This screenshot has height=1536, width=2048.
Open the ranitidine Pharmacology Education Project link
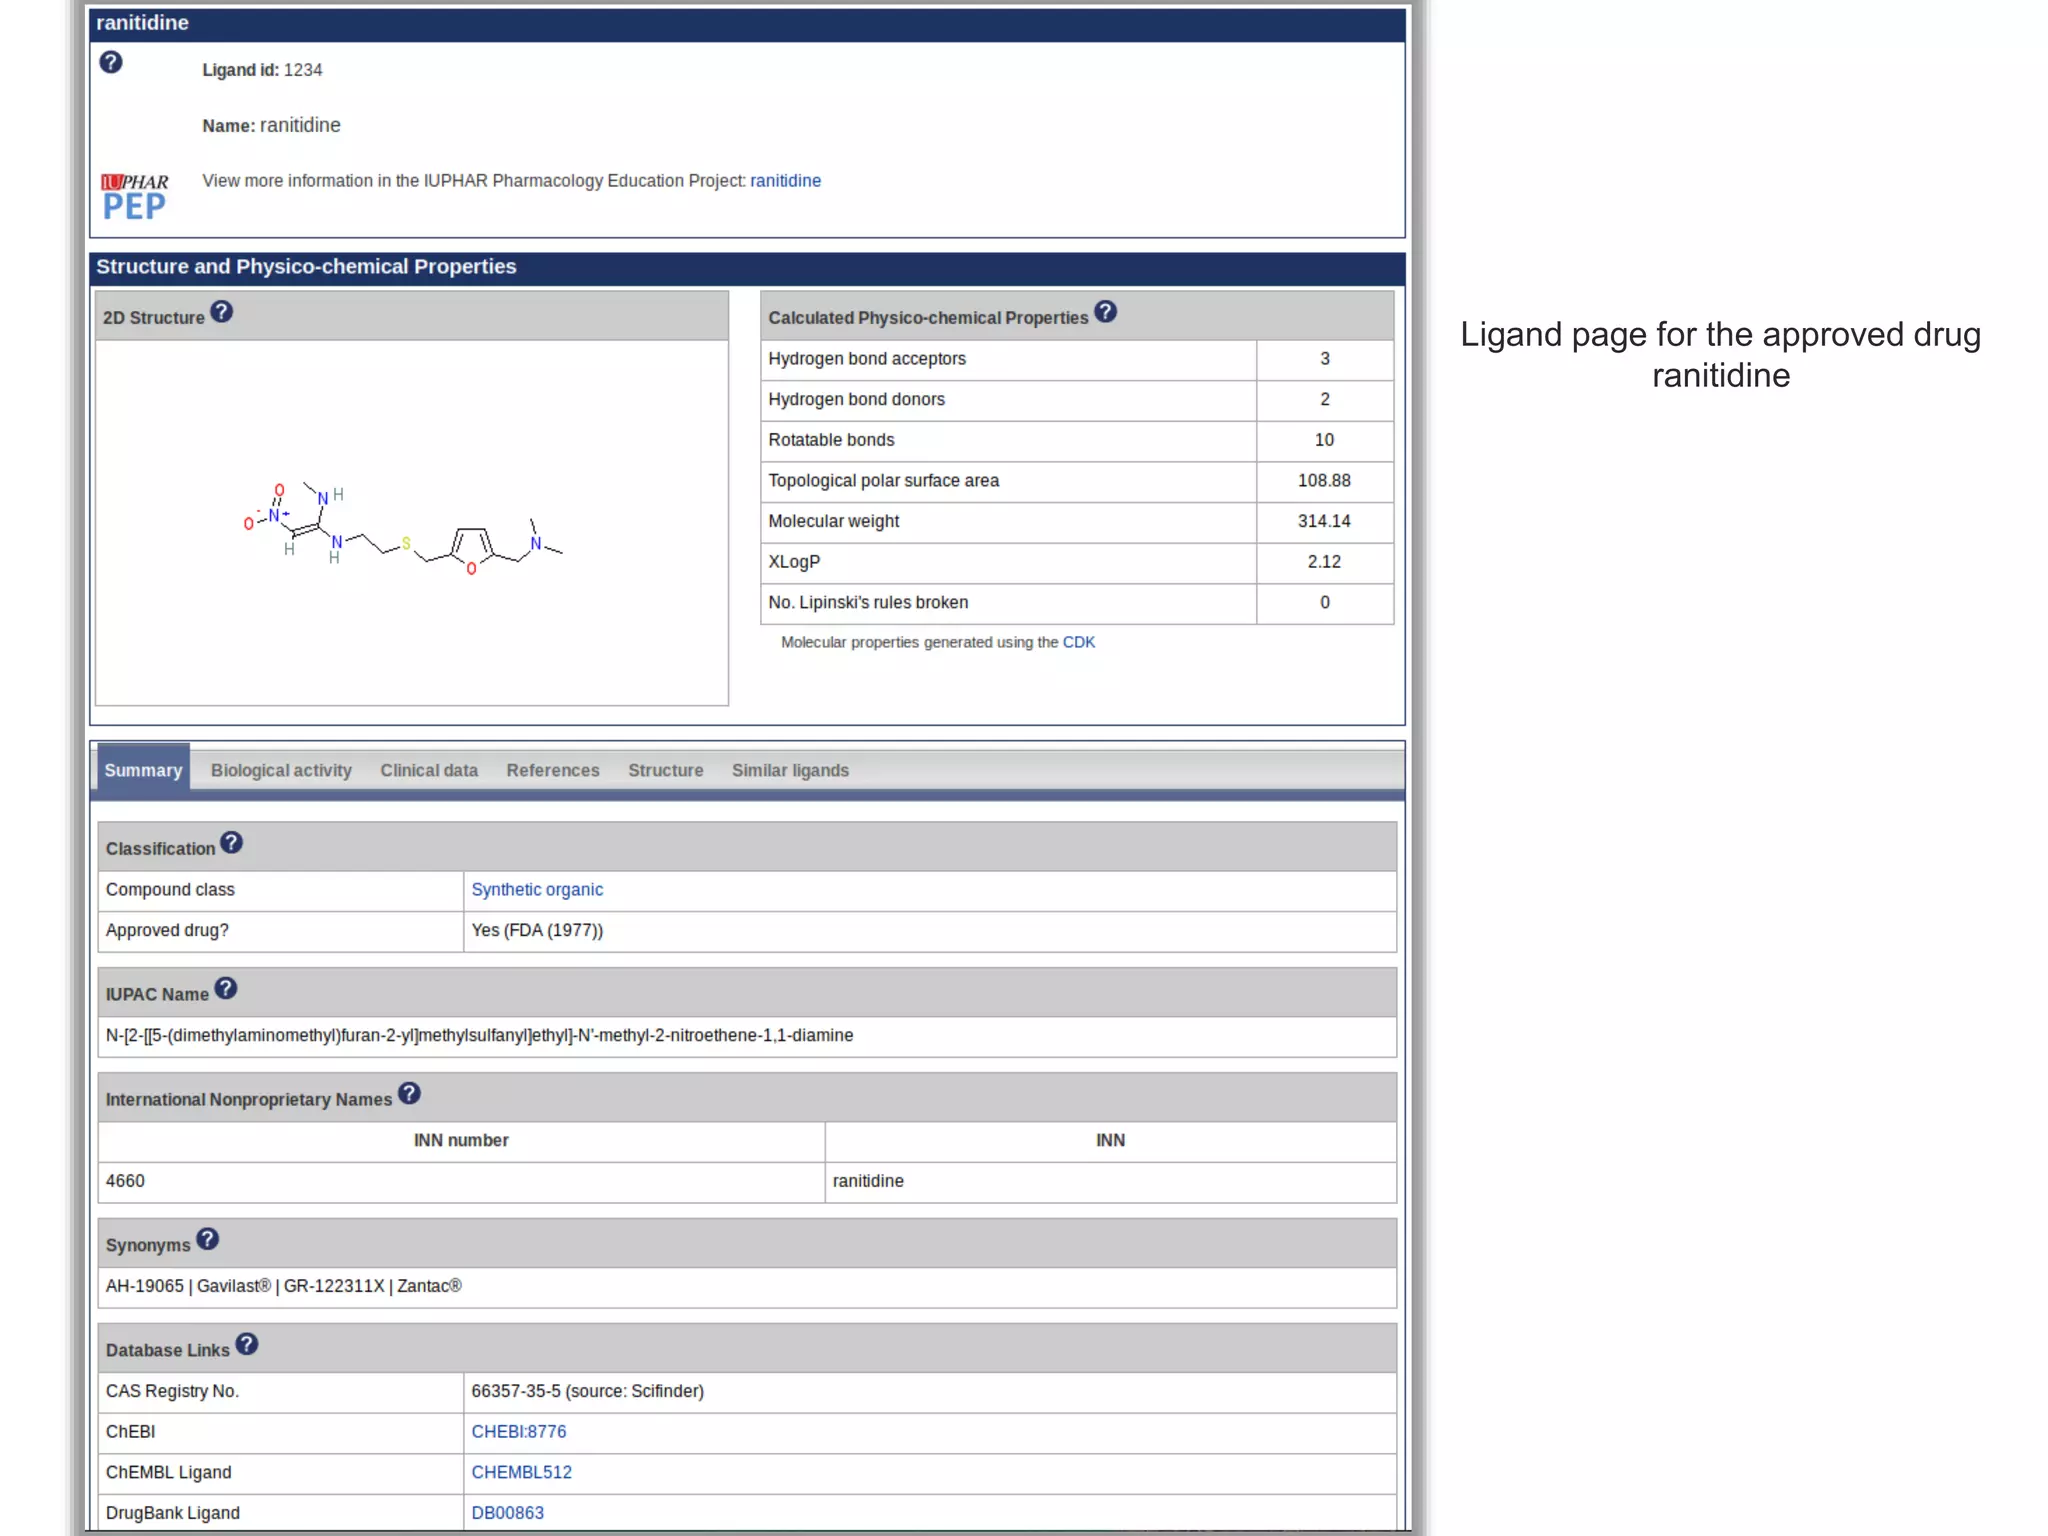786,181
